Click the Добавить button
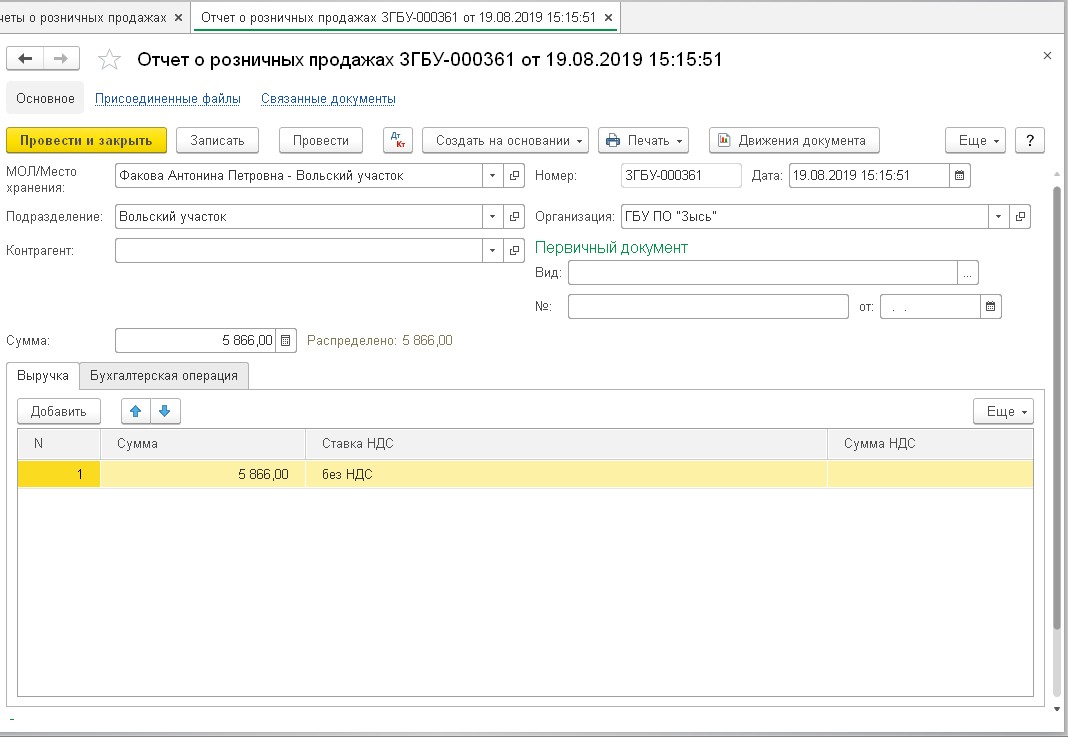Viewport: 1068px width, 737px height. [59, 411]
